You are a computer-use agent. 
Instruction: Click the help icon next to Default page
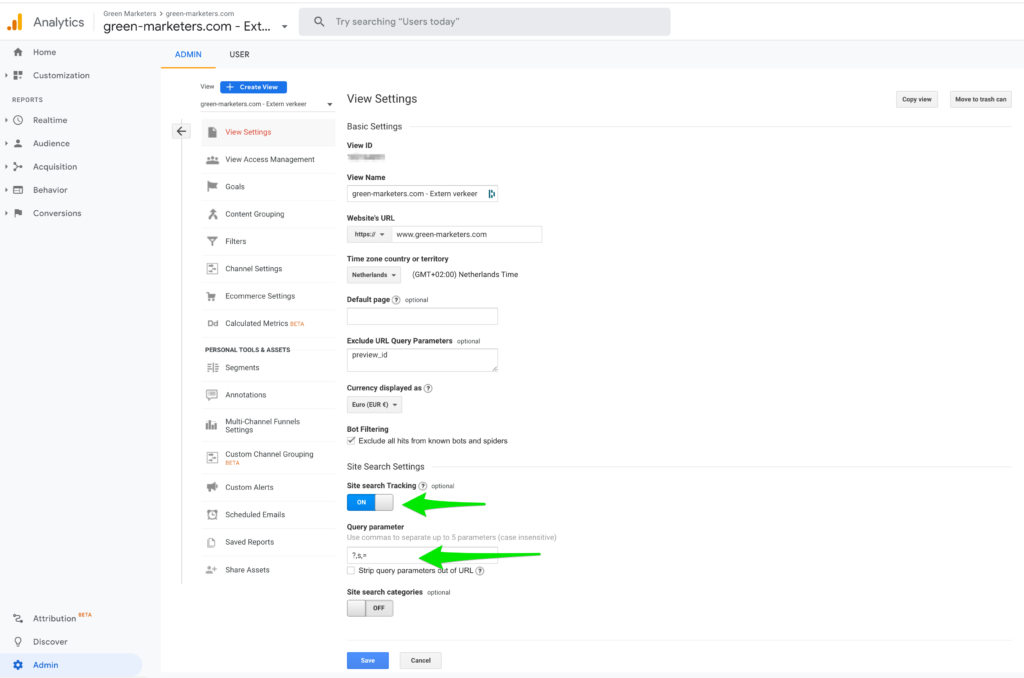(396, 299)
